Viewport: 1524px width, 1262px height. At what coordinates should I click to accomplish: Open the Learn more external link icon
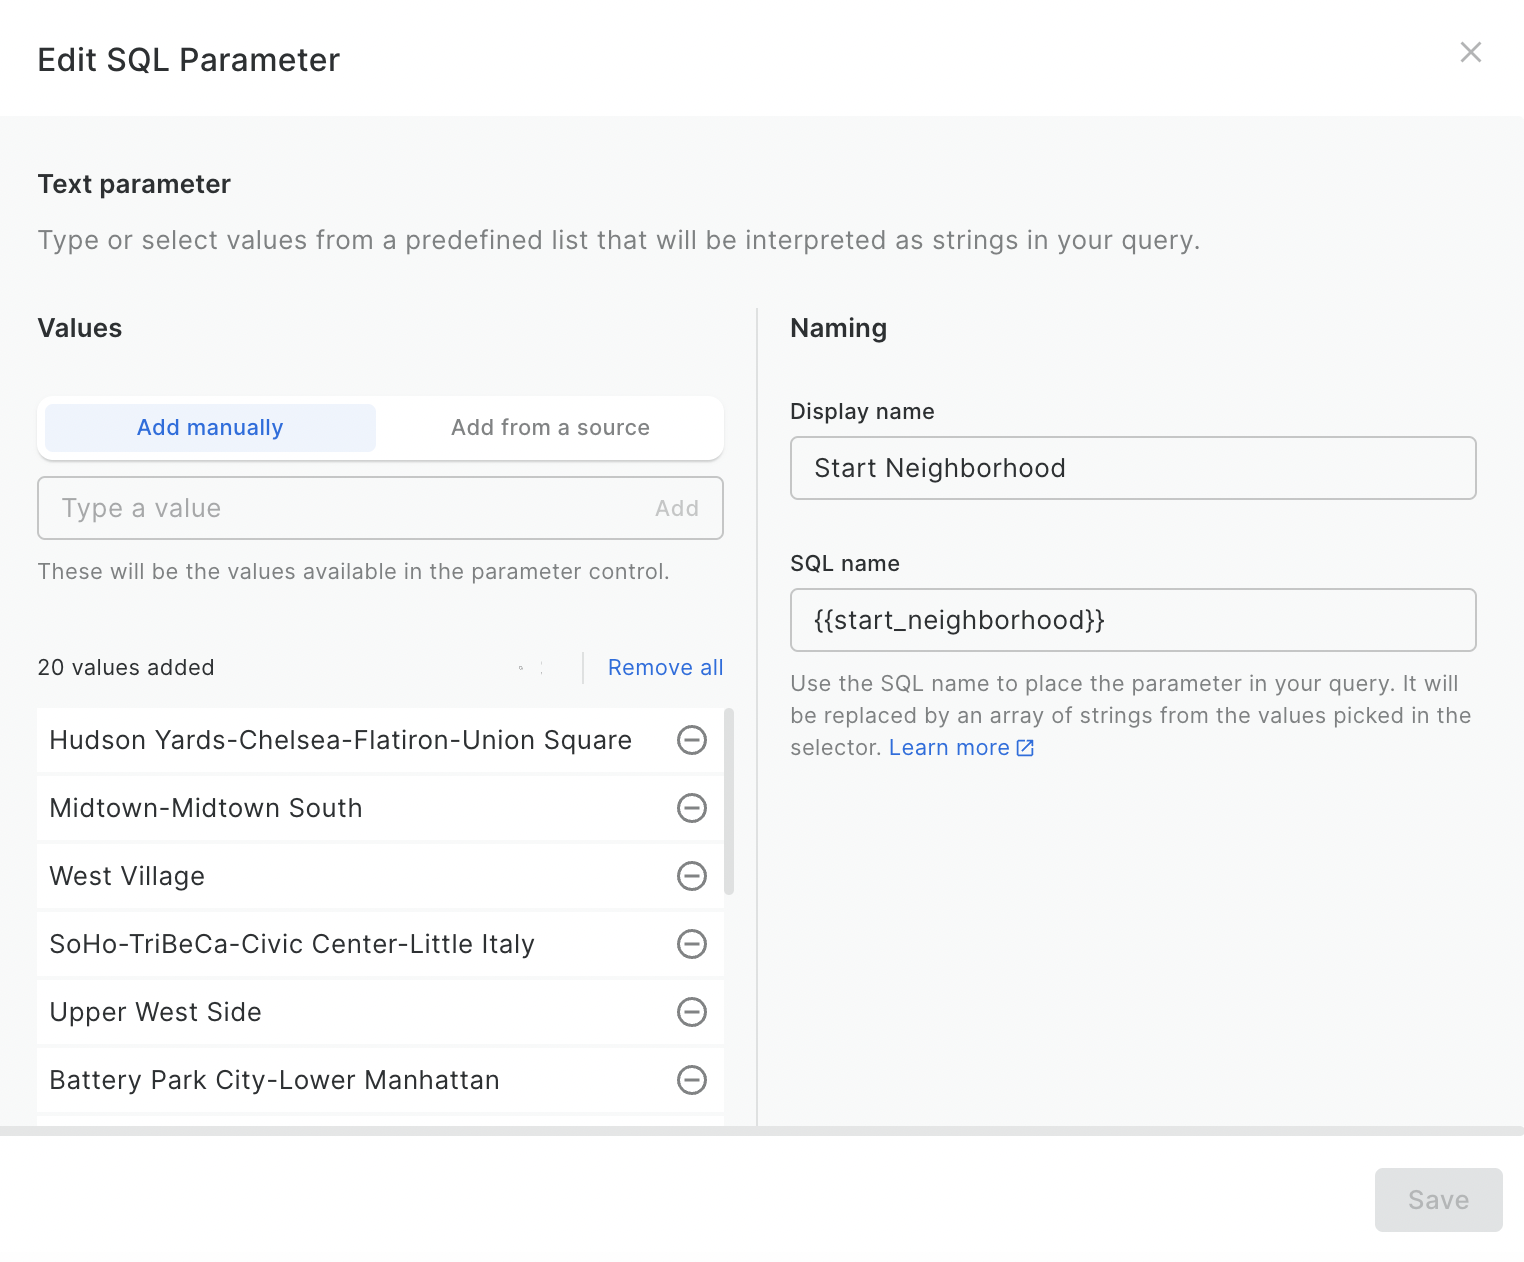[1024, 747]
